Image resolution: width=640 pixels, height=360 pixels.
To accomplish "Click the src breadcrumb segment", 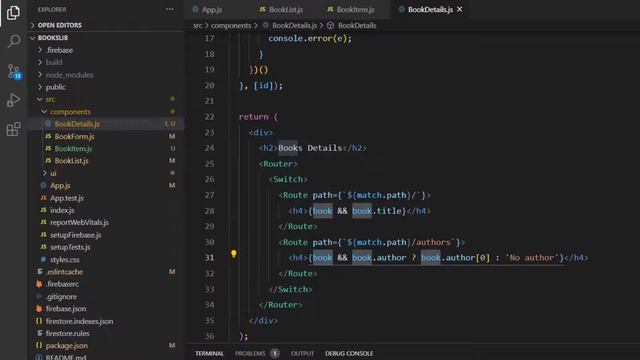I will pyautogui.click(x=198, y=25).
